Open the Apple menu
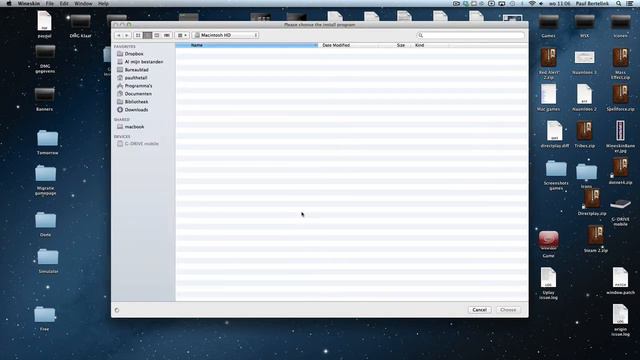 click(9, 3)
